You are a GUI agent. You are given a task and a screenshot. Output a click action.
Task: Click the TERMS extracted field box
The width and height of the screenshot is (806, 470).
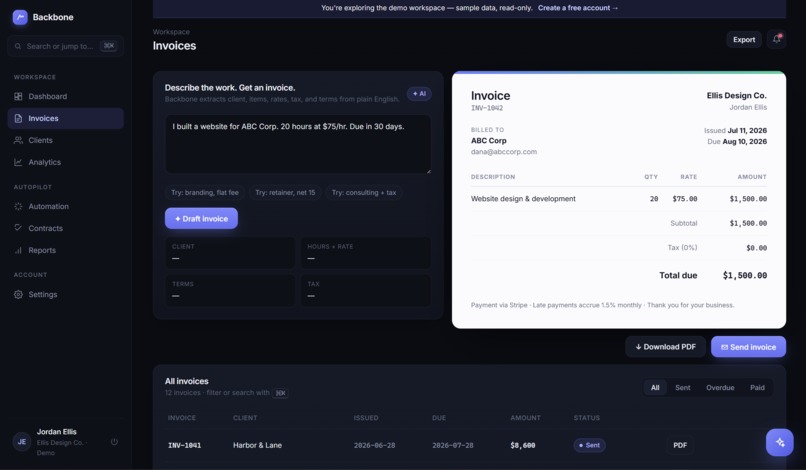point(230,290)
